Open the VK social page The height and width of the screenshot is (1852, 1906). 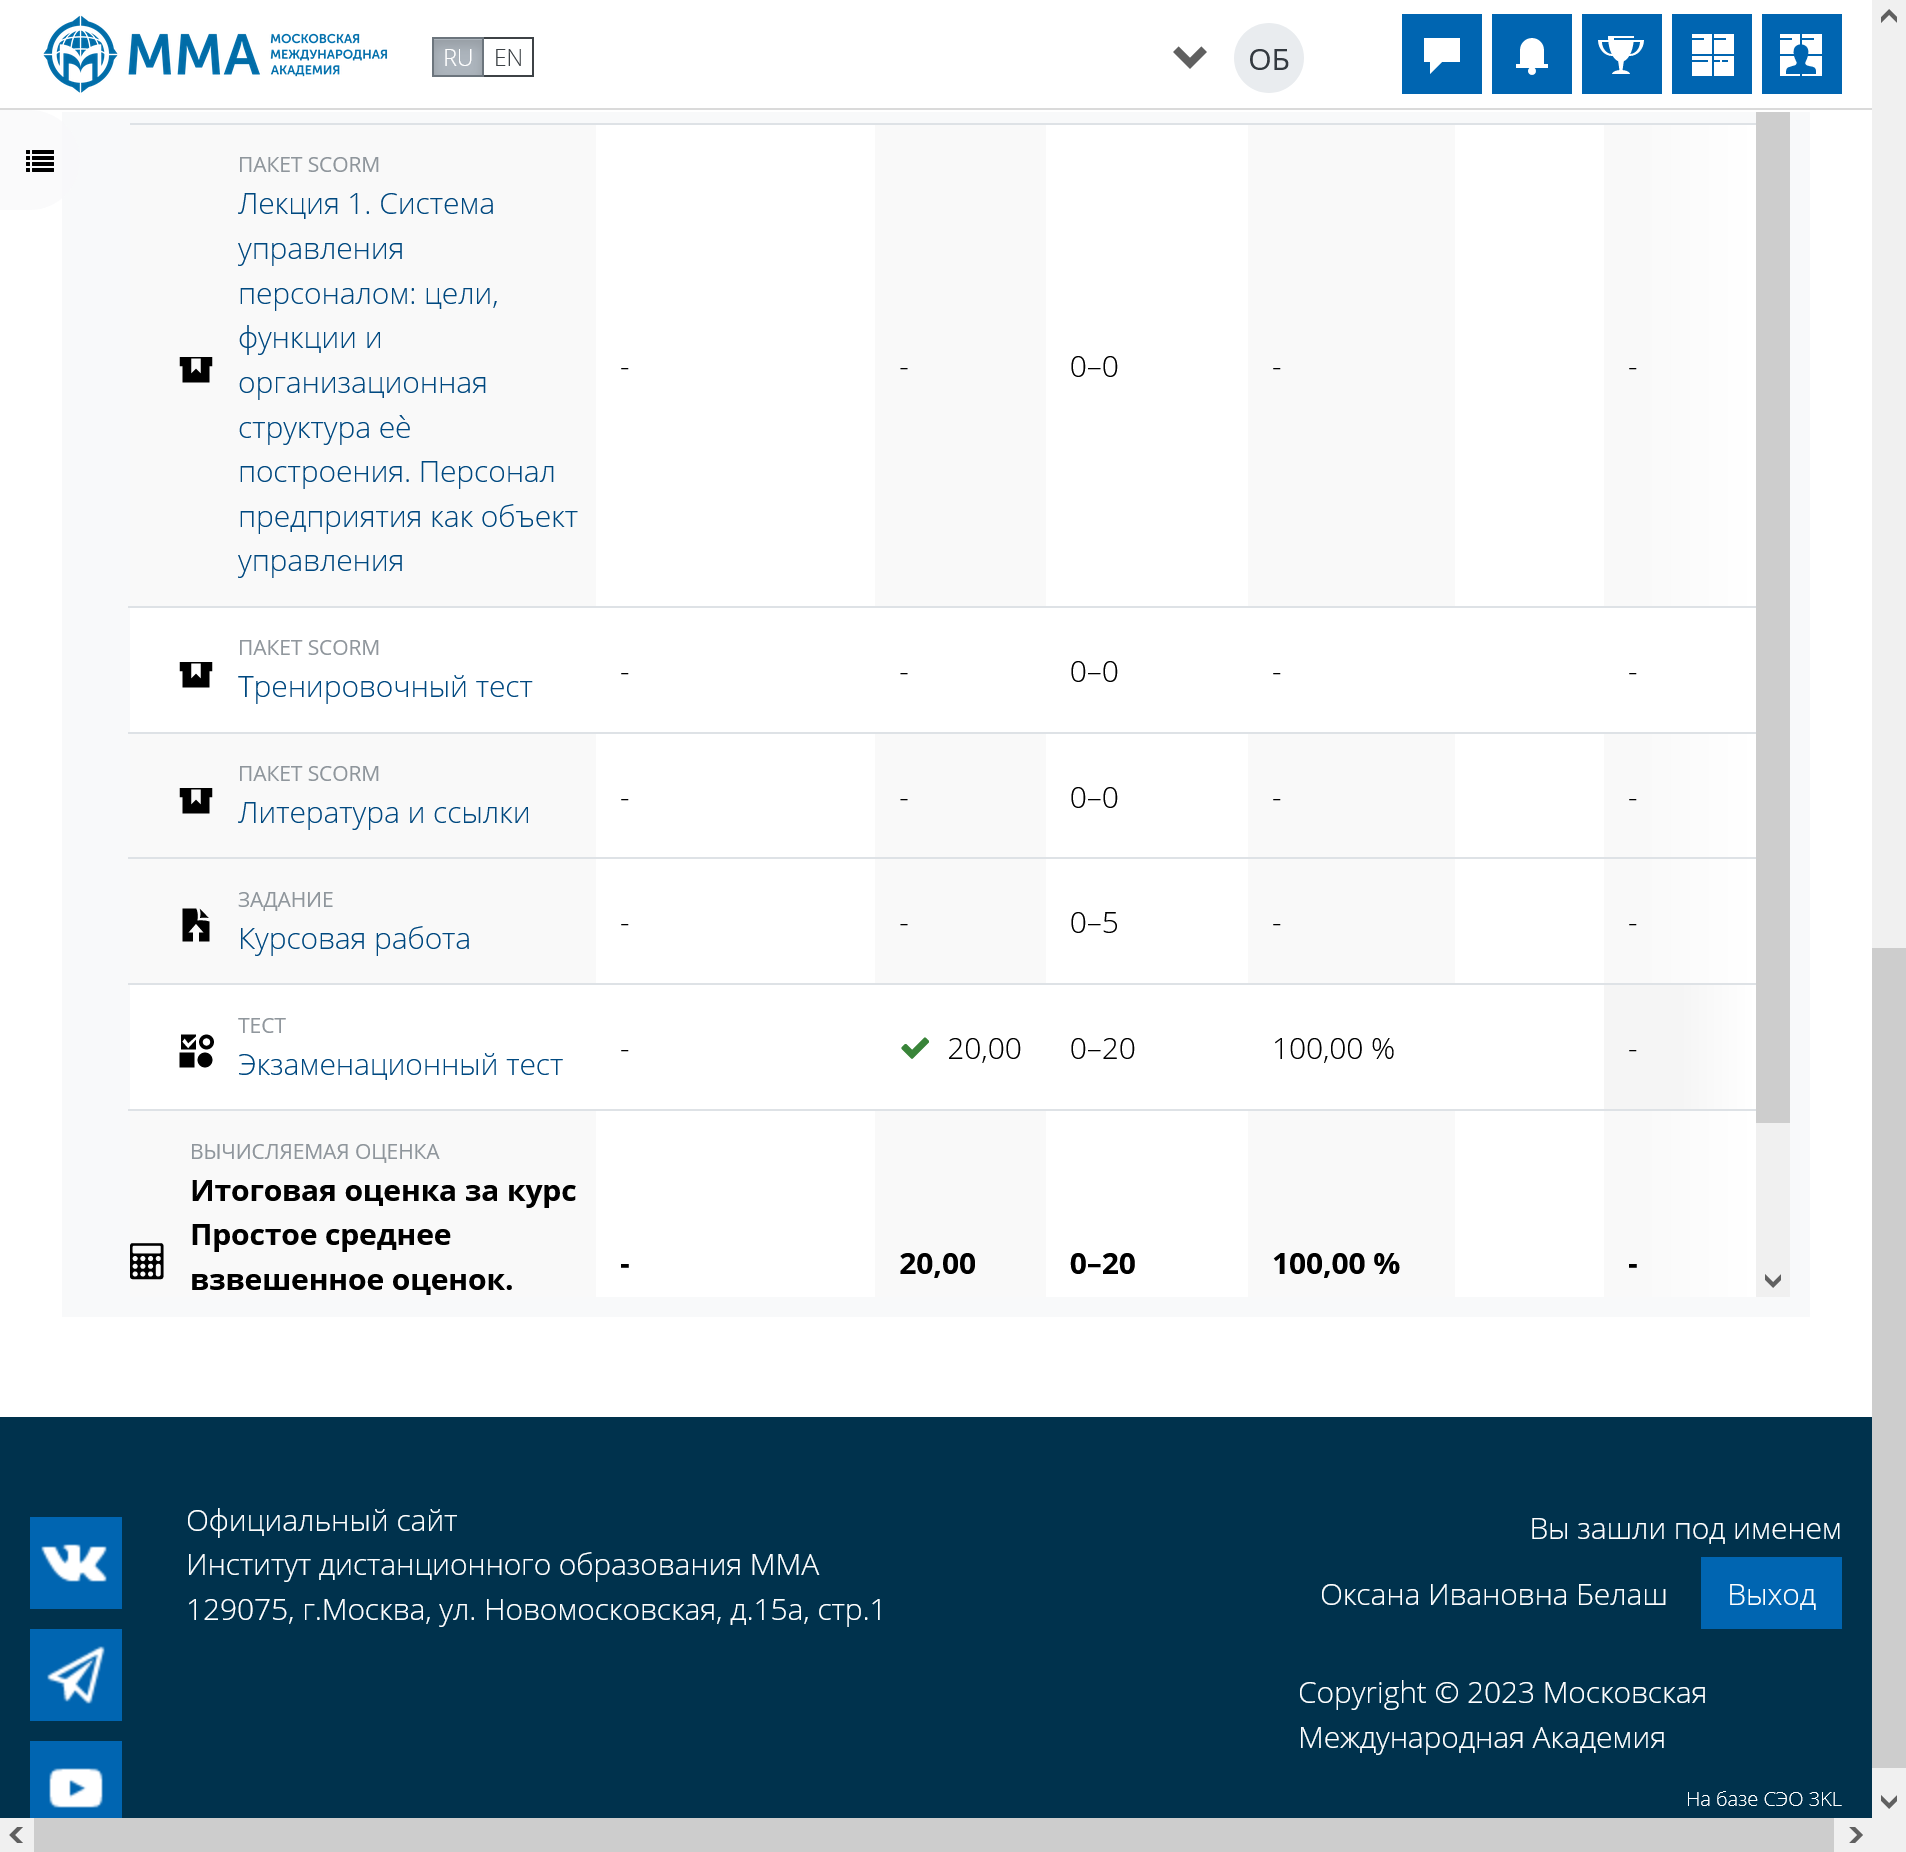(x=76, y=1562)
